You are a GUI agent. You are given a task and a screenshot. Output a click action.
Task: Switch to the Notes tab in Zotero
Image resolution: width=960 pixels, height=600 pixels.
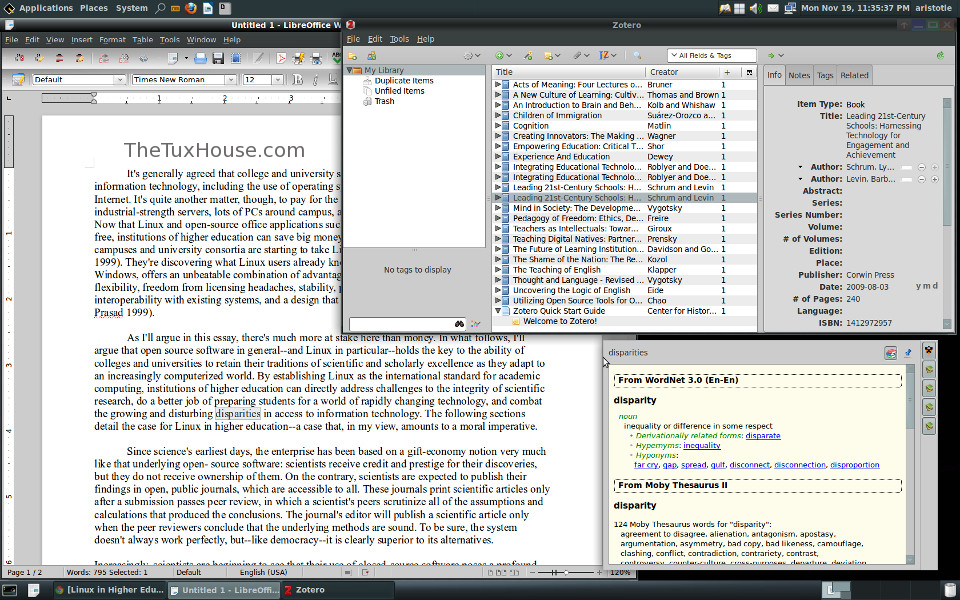click(x=799, y=75)
